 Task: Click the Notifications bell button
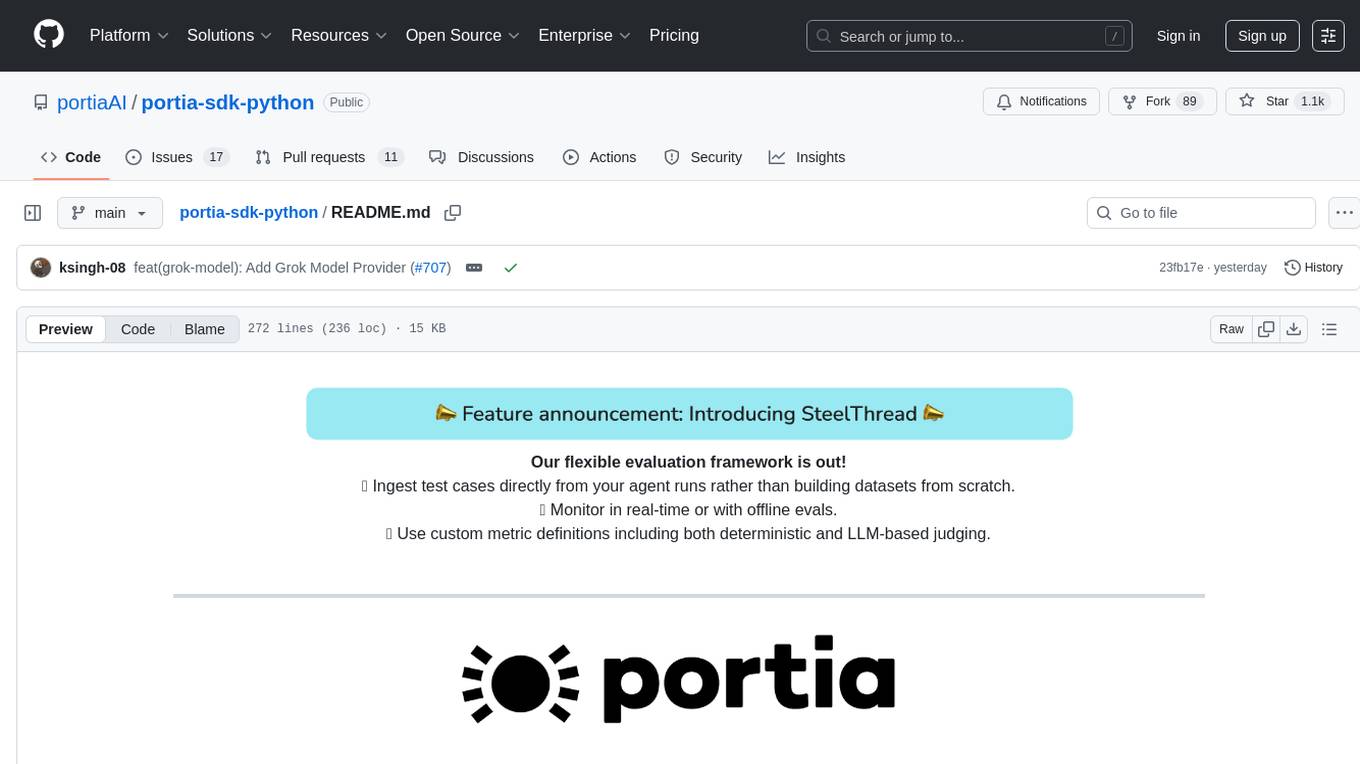point(1041,101)
